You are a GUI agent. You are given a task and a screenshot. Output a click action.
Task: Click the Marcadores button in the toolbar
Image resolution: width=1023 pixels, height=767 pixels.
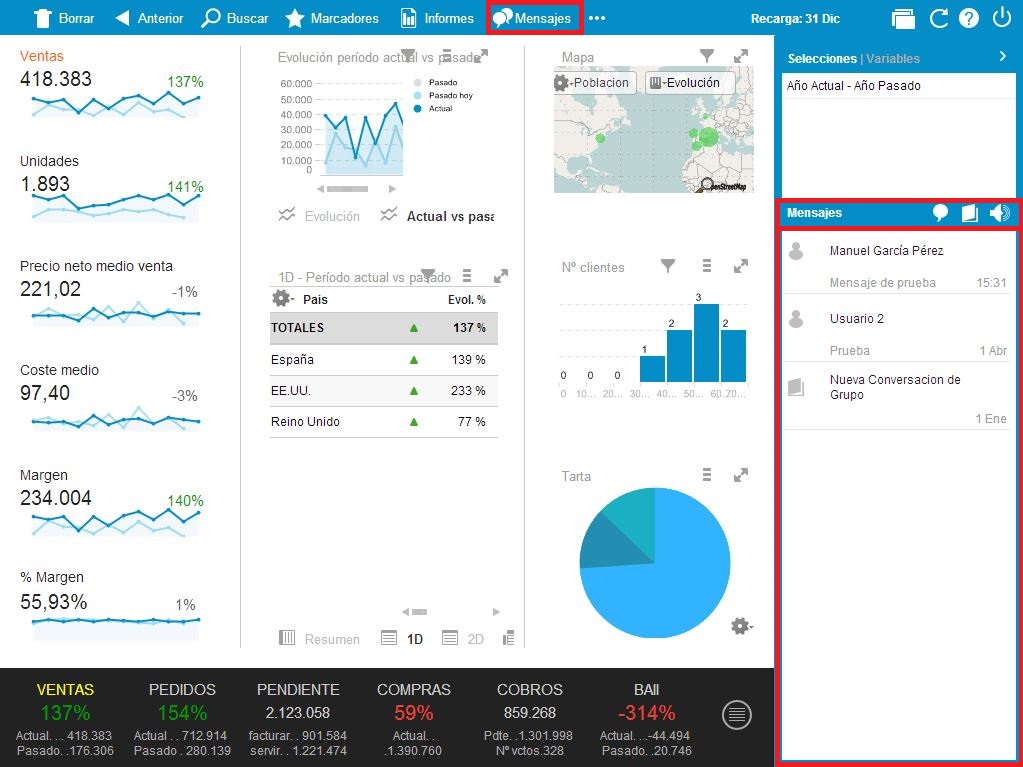point(332,18)
